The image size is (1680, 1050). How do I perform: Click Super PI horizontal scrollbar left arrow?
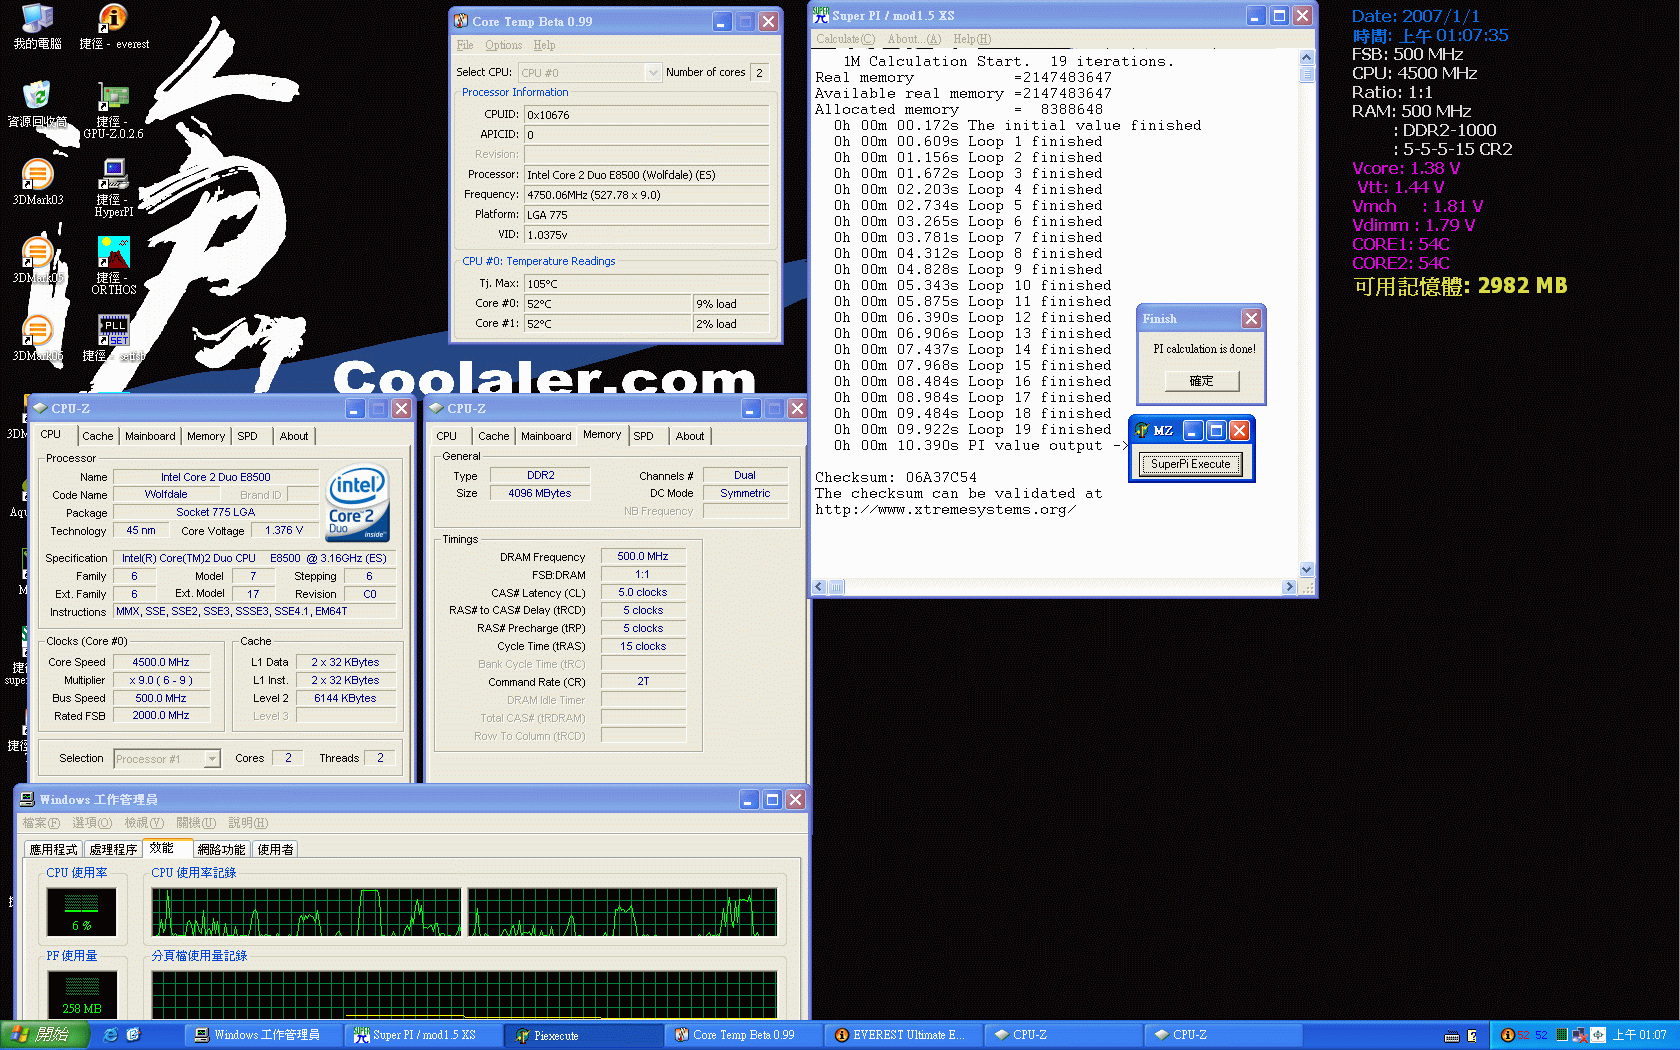coord(819,587)
